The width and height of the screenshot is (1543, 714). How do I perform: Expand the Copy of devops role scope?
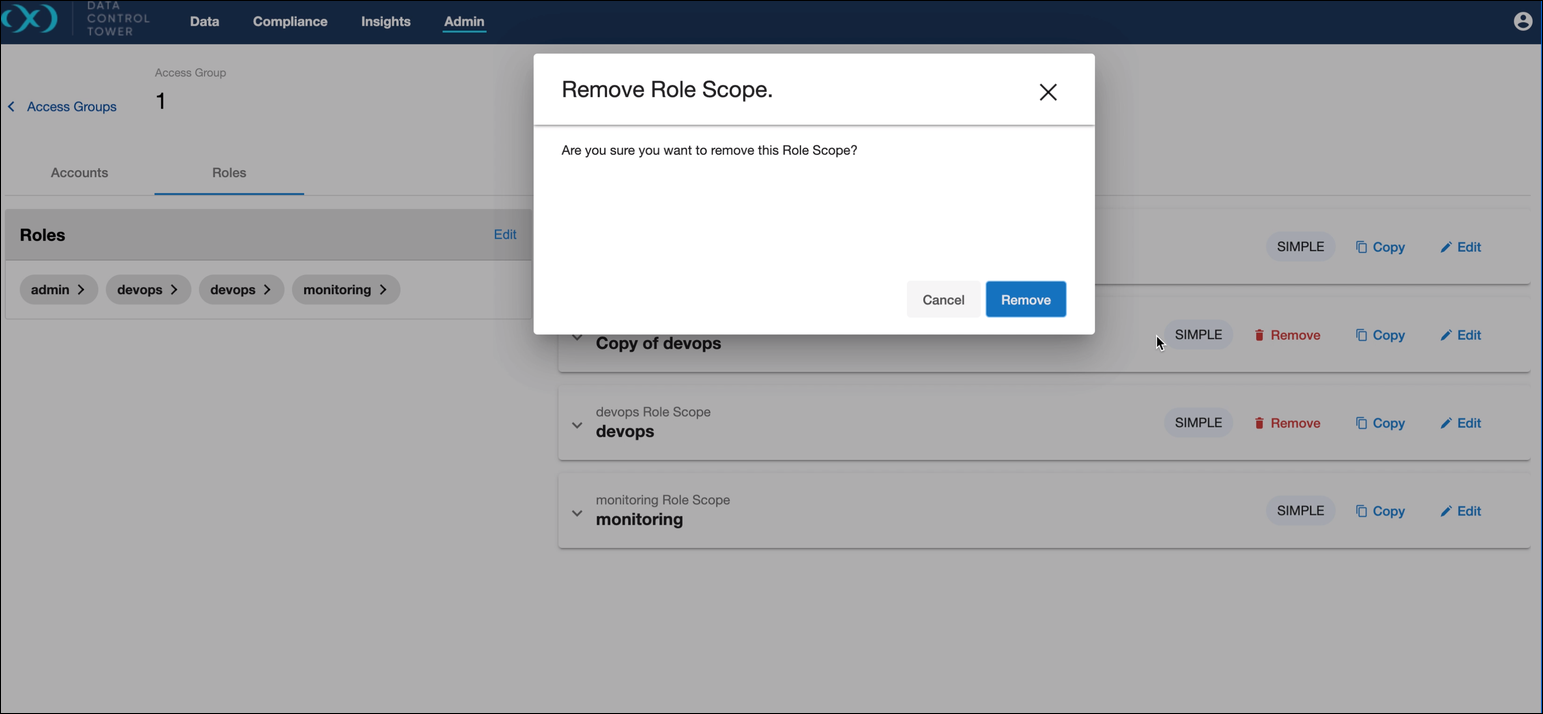pos(577,338)
